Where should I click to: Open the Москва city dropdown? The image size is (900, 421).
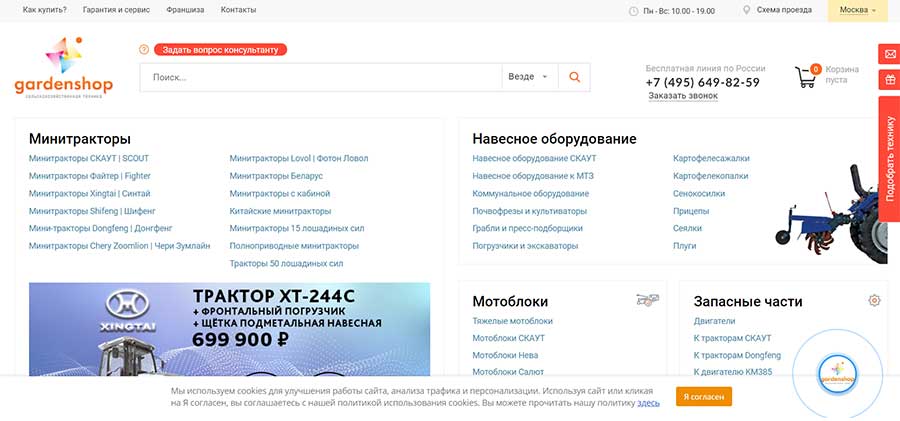coord(858,10)
